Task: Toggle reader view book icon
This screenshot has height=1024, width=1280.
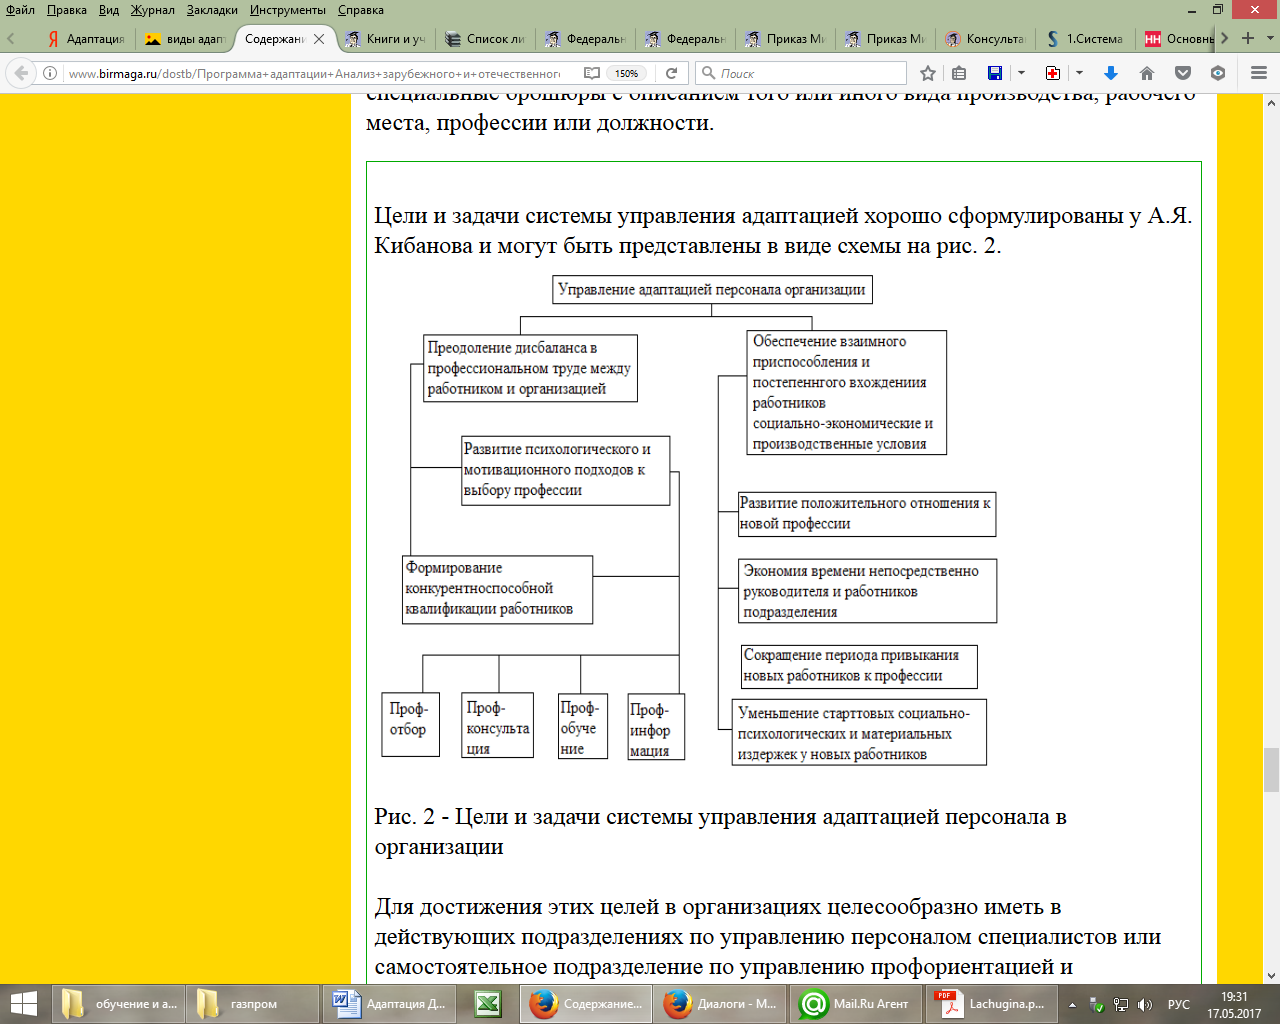Action: point(592,73)
